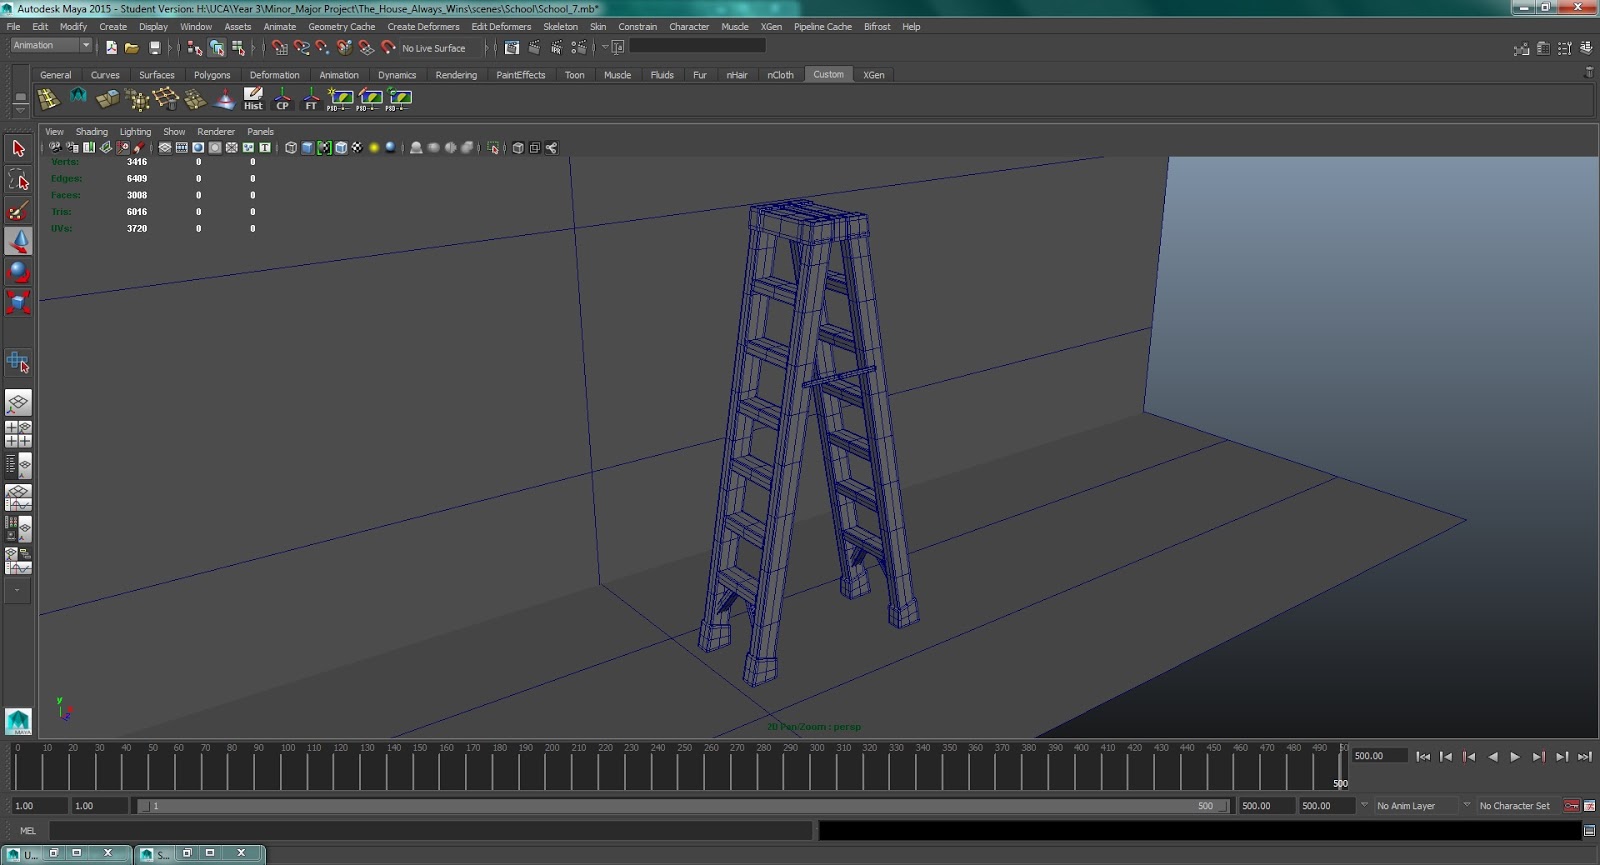Image resolution: width=1600 pixels, height=865 pixels.
Task: Click the time range slider bar
Action: pyautogui.click(x=680, y=806)
